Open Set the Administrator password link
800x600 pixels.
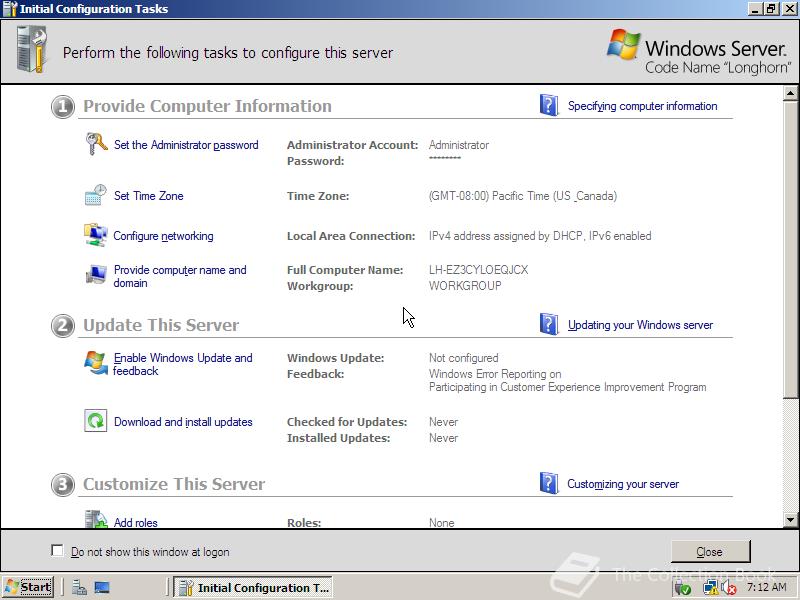(x=186, y=145)
